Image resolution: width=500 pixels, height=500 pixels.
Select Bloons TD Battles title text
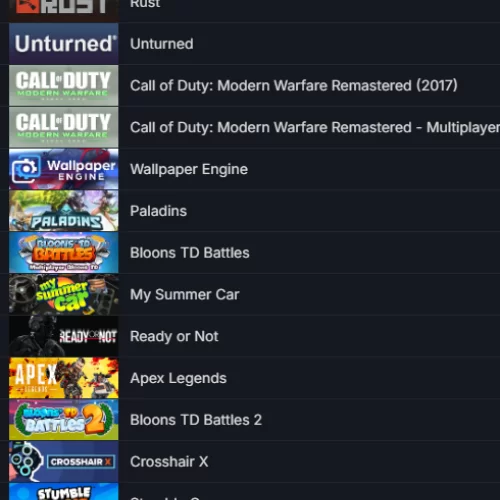coord(190,253)
